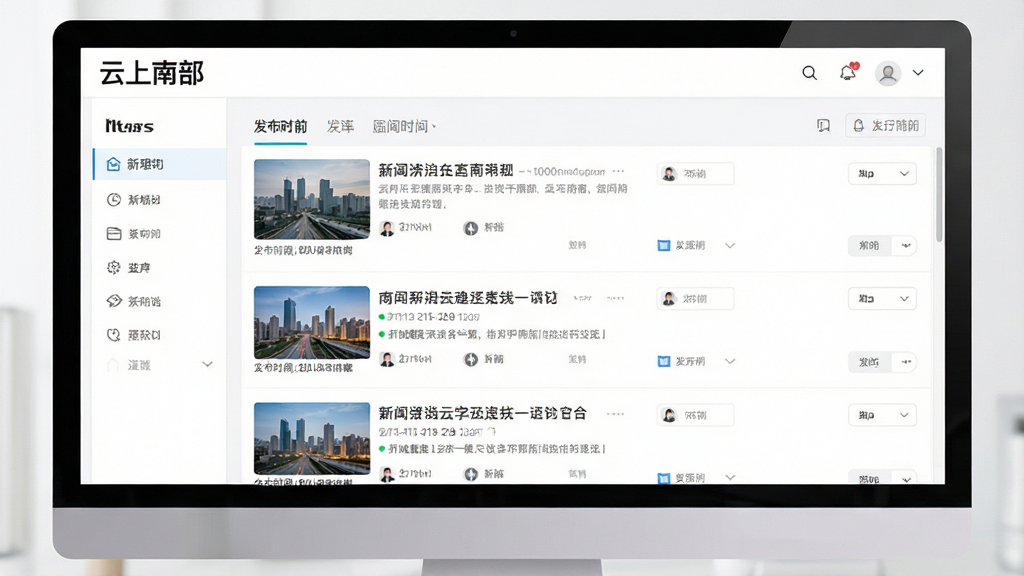
Task: Click the author avatar under the first article
Action: (x=387, y=228)
